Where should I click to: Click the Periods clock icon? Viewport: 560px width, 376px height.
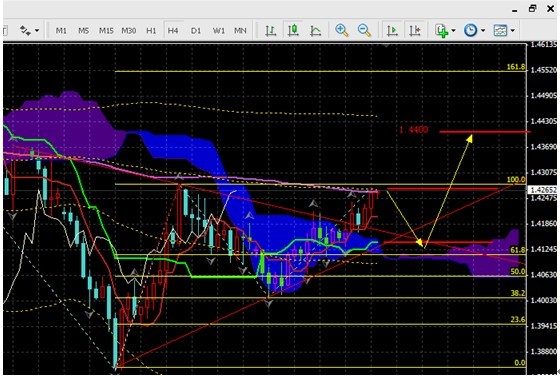(470, 31)
